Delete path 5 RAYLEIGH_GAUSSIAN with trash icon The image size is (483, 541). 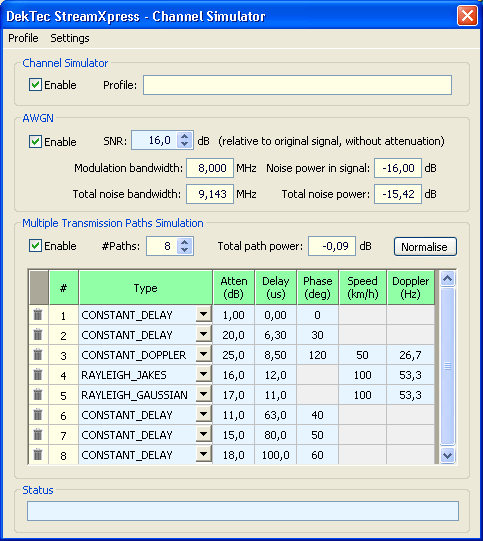point(38,394)
